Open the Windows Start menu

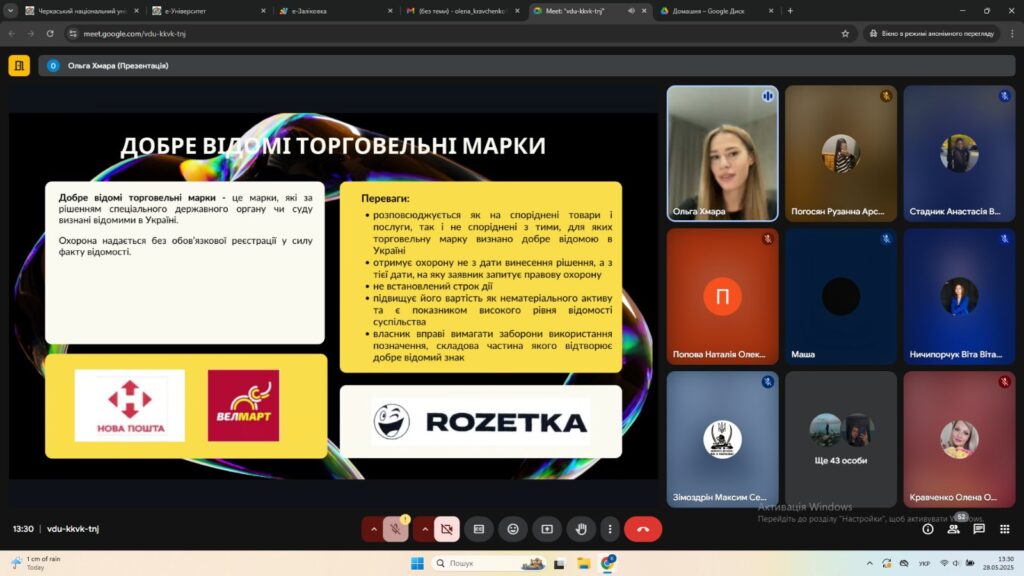[417, 563]
